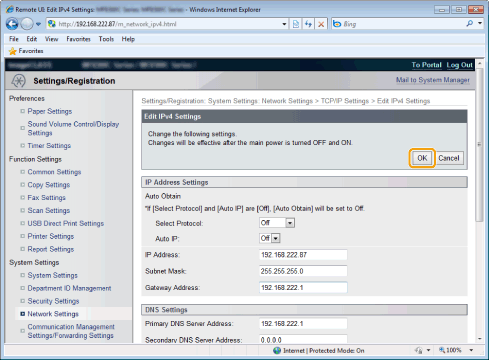Image resolution: width=489 pixels, height=360 pixels.
Task: Open the File menu
Action: pyautogui.click(x=14, y=39)
